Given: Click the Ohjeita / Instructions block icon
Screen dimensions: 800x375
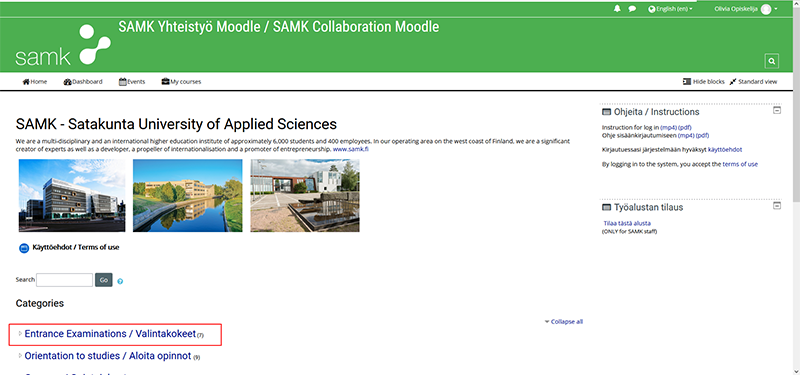Looking at the screenshot, I should tap(606, 112).
